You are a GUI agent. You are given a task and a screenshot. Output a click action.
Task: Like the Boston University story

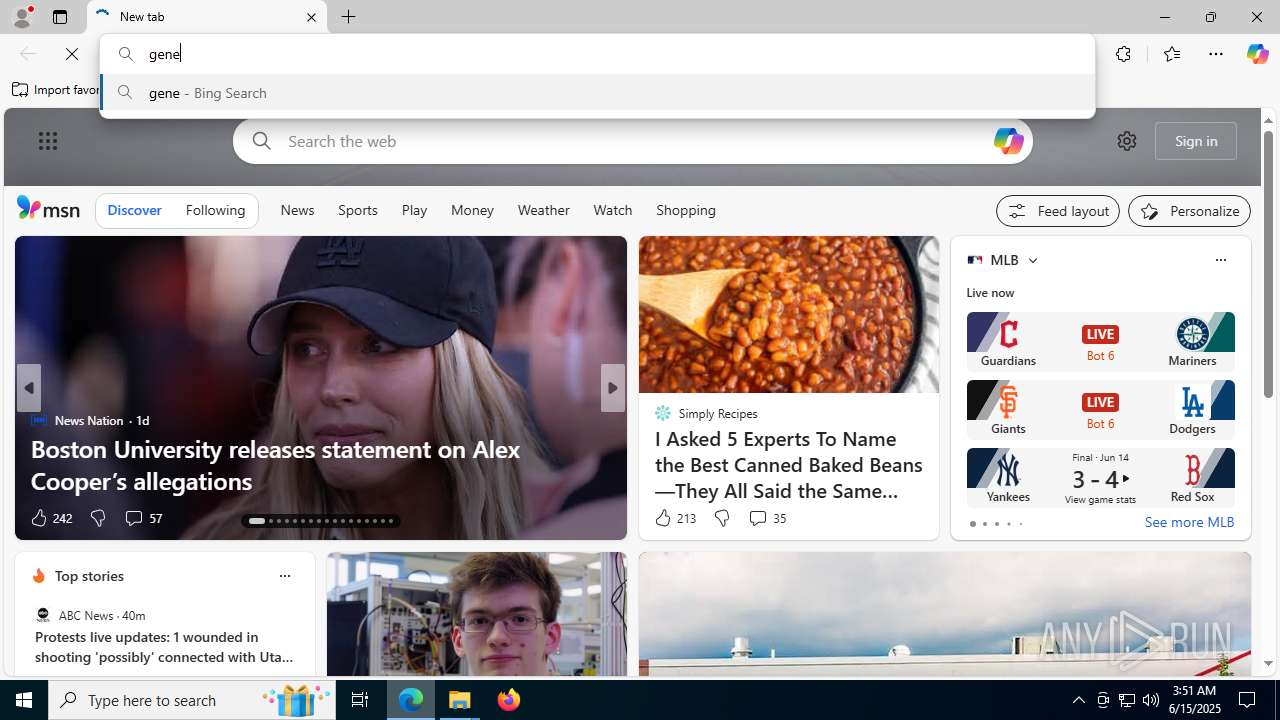(50, 518)
